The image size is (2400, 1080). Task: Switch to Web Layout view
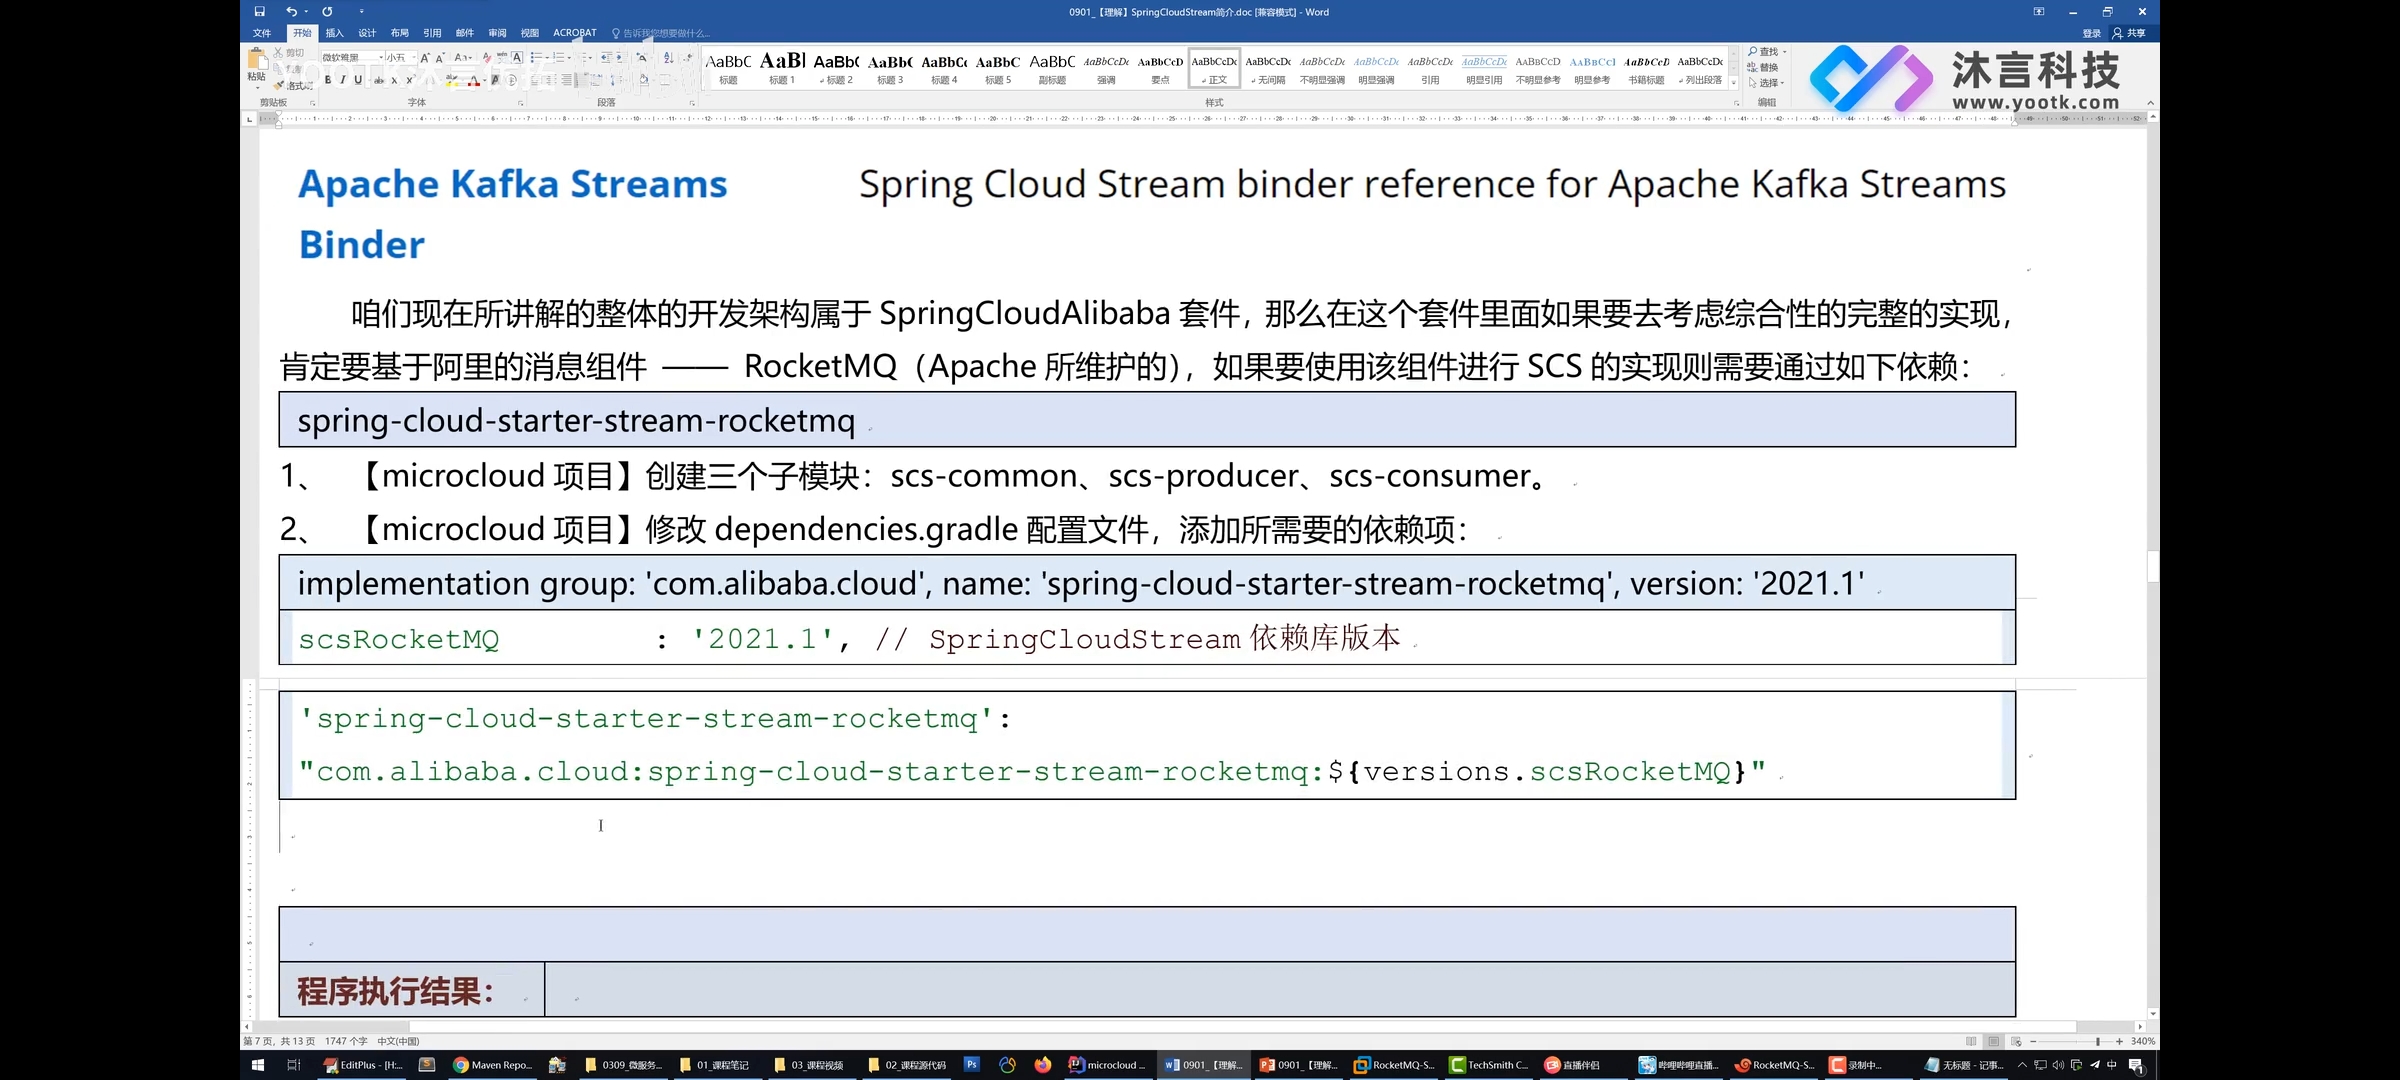tap(2016, 1041)
